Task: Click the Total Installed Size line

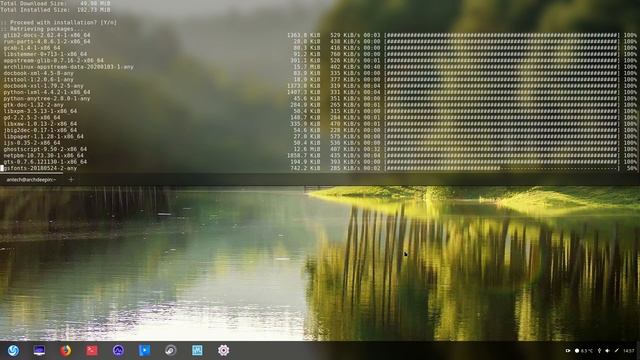Action: coord(56,10)
